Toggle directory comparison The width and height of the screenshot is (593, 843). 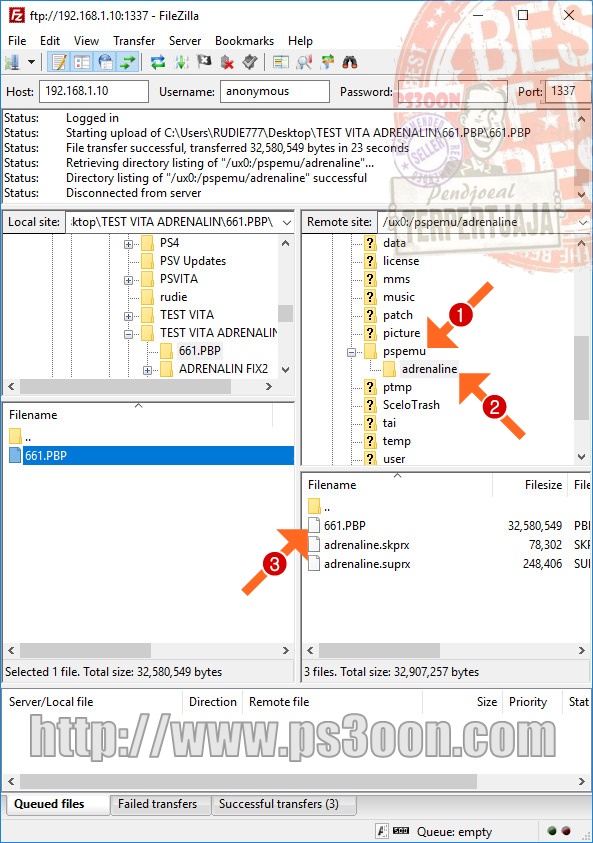pyautogui.click(x=304, y=62)
